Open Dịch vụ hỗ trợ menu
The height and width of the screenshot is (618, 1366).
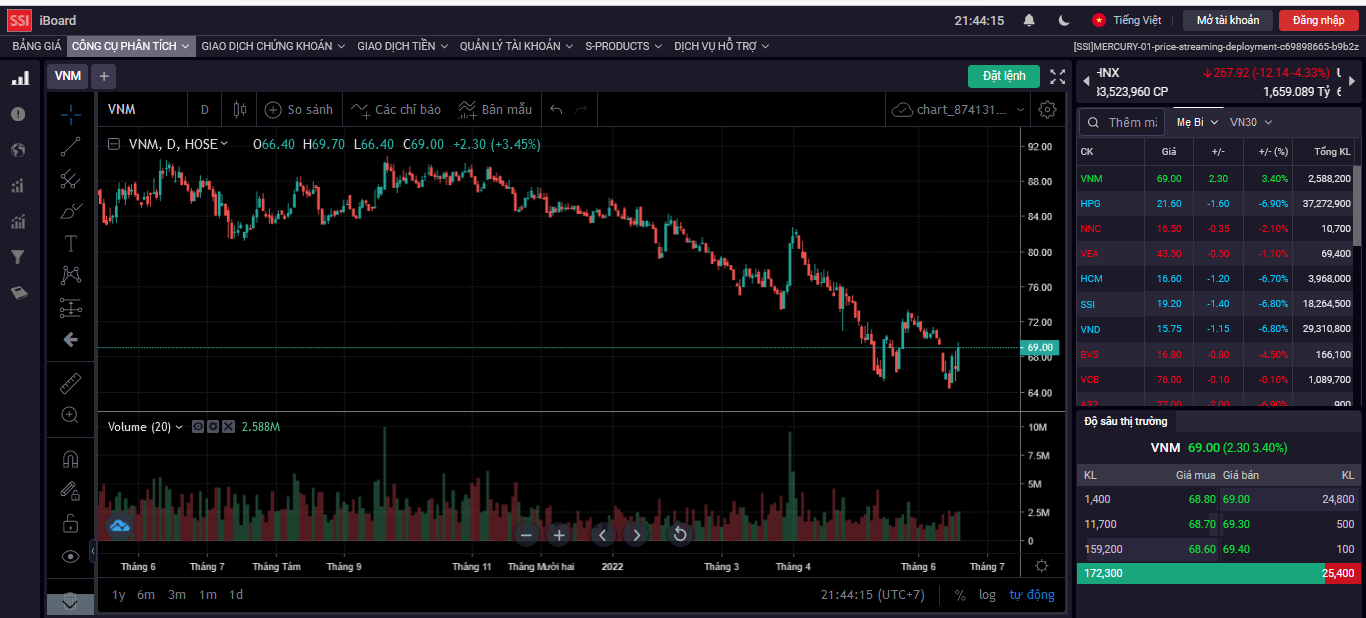[x=722, y=46]
